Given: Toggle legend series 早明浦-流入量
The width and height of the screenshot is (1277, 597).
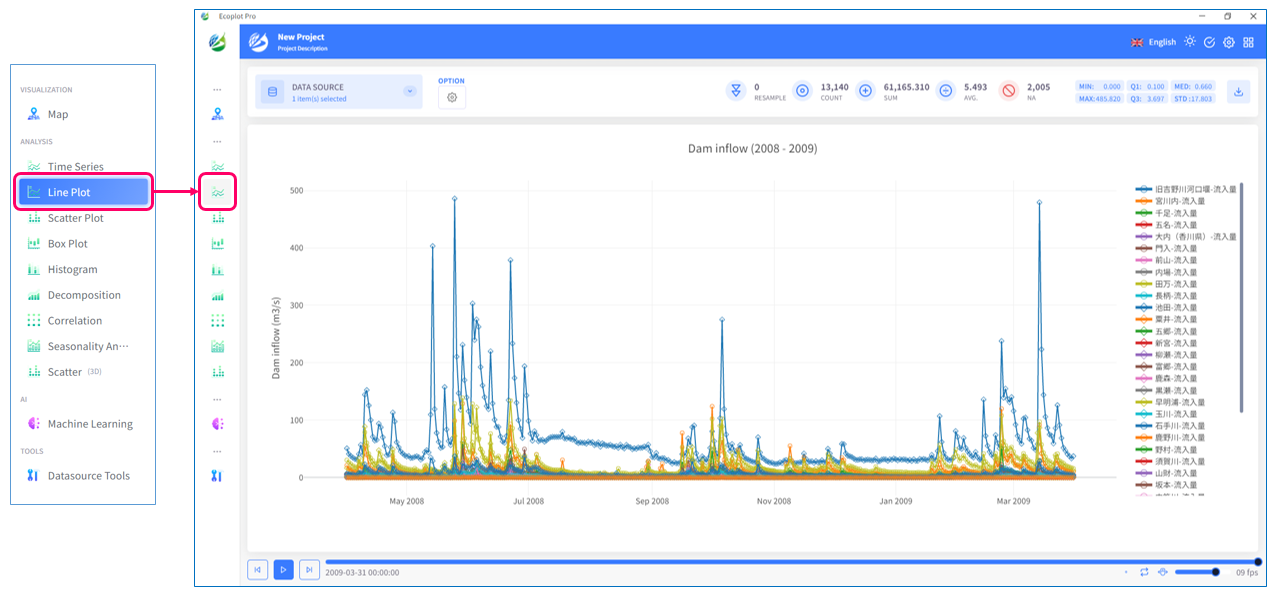Looking at the screenshot, I should click(x=1170, y=402).
